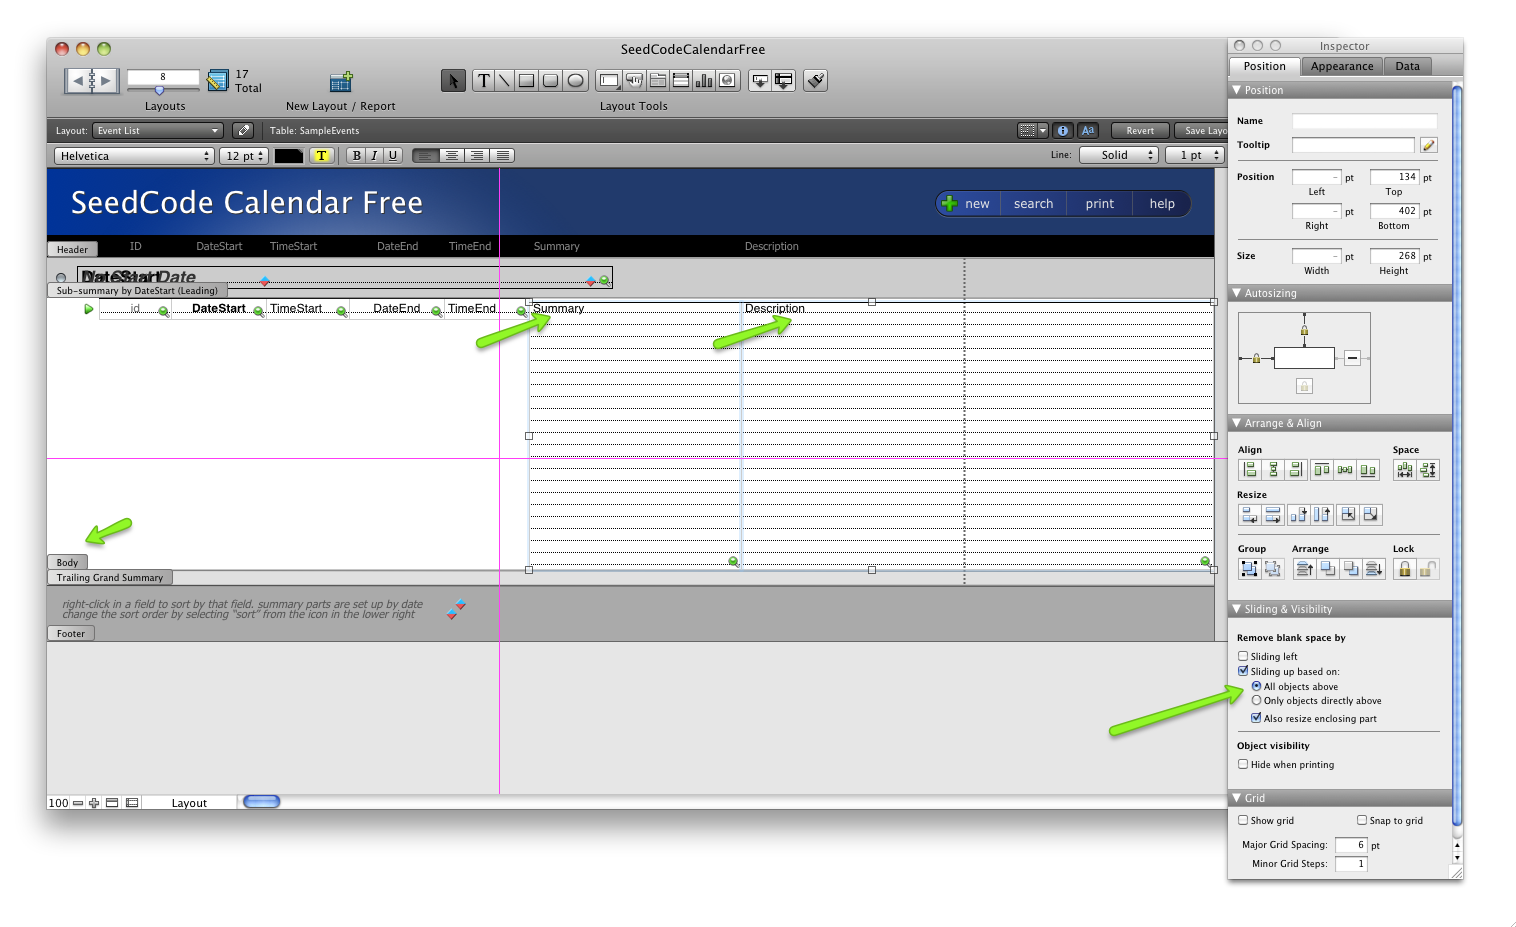
Task: Align left edges in the Inspector
Action: (1249, 470)
